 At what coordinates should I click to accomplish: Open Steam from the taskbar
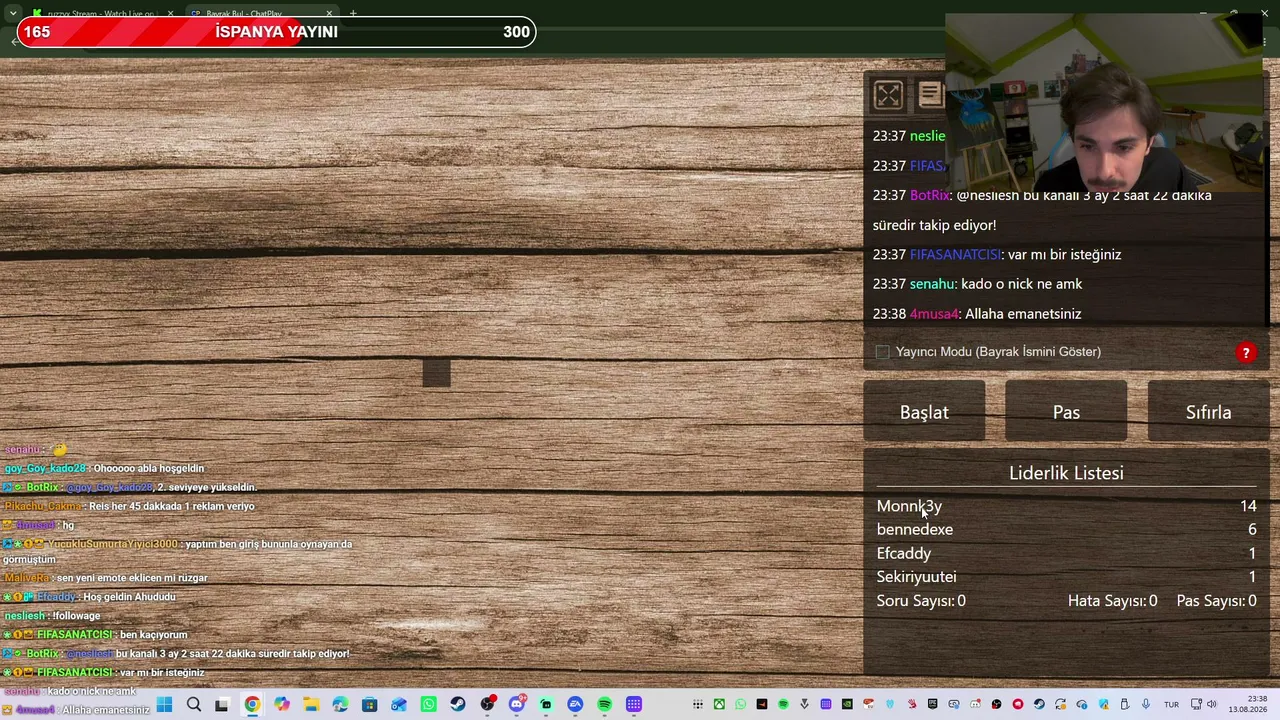[458, 705]
